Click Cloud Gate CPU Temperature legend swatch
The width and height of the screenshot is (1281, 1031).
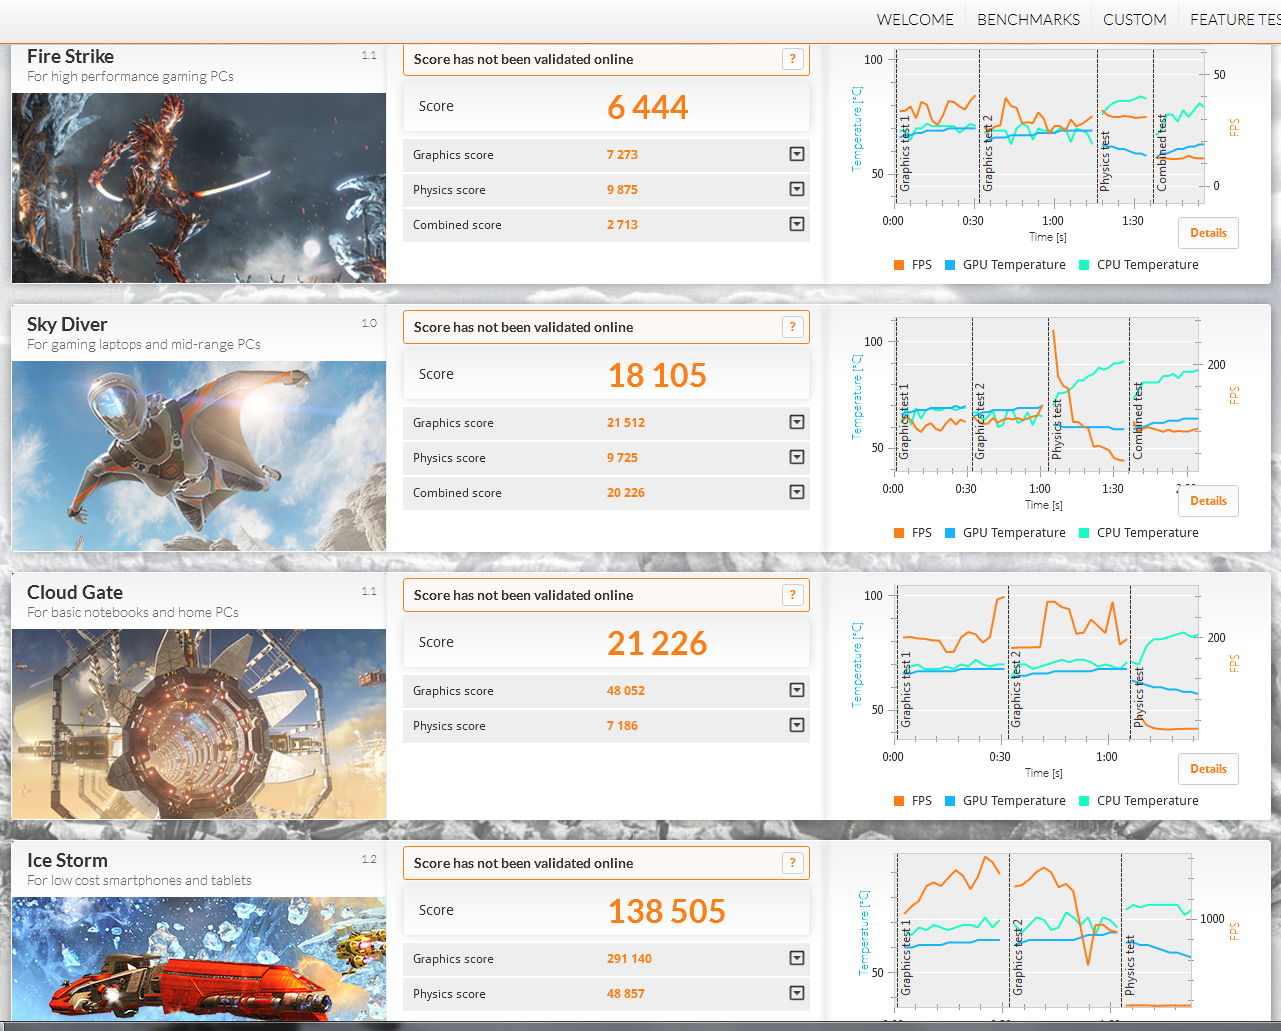(1084, 801)
